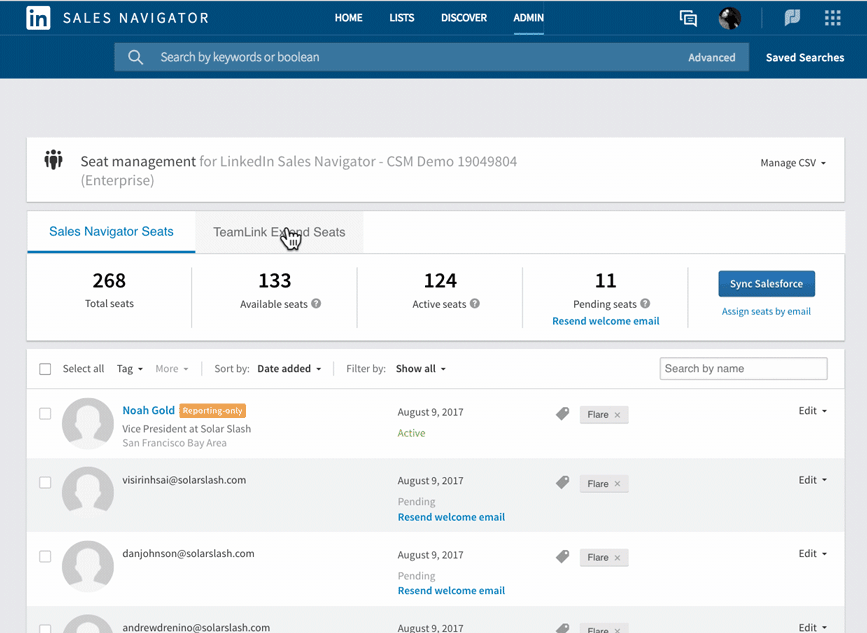The width and height of the screenshot is (867, 633).
Task: Switch to the TeamLink Extend Seats tab
Action: point(278,230)
